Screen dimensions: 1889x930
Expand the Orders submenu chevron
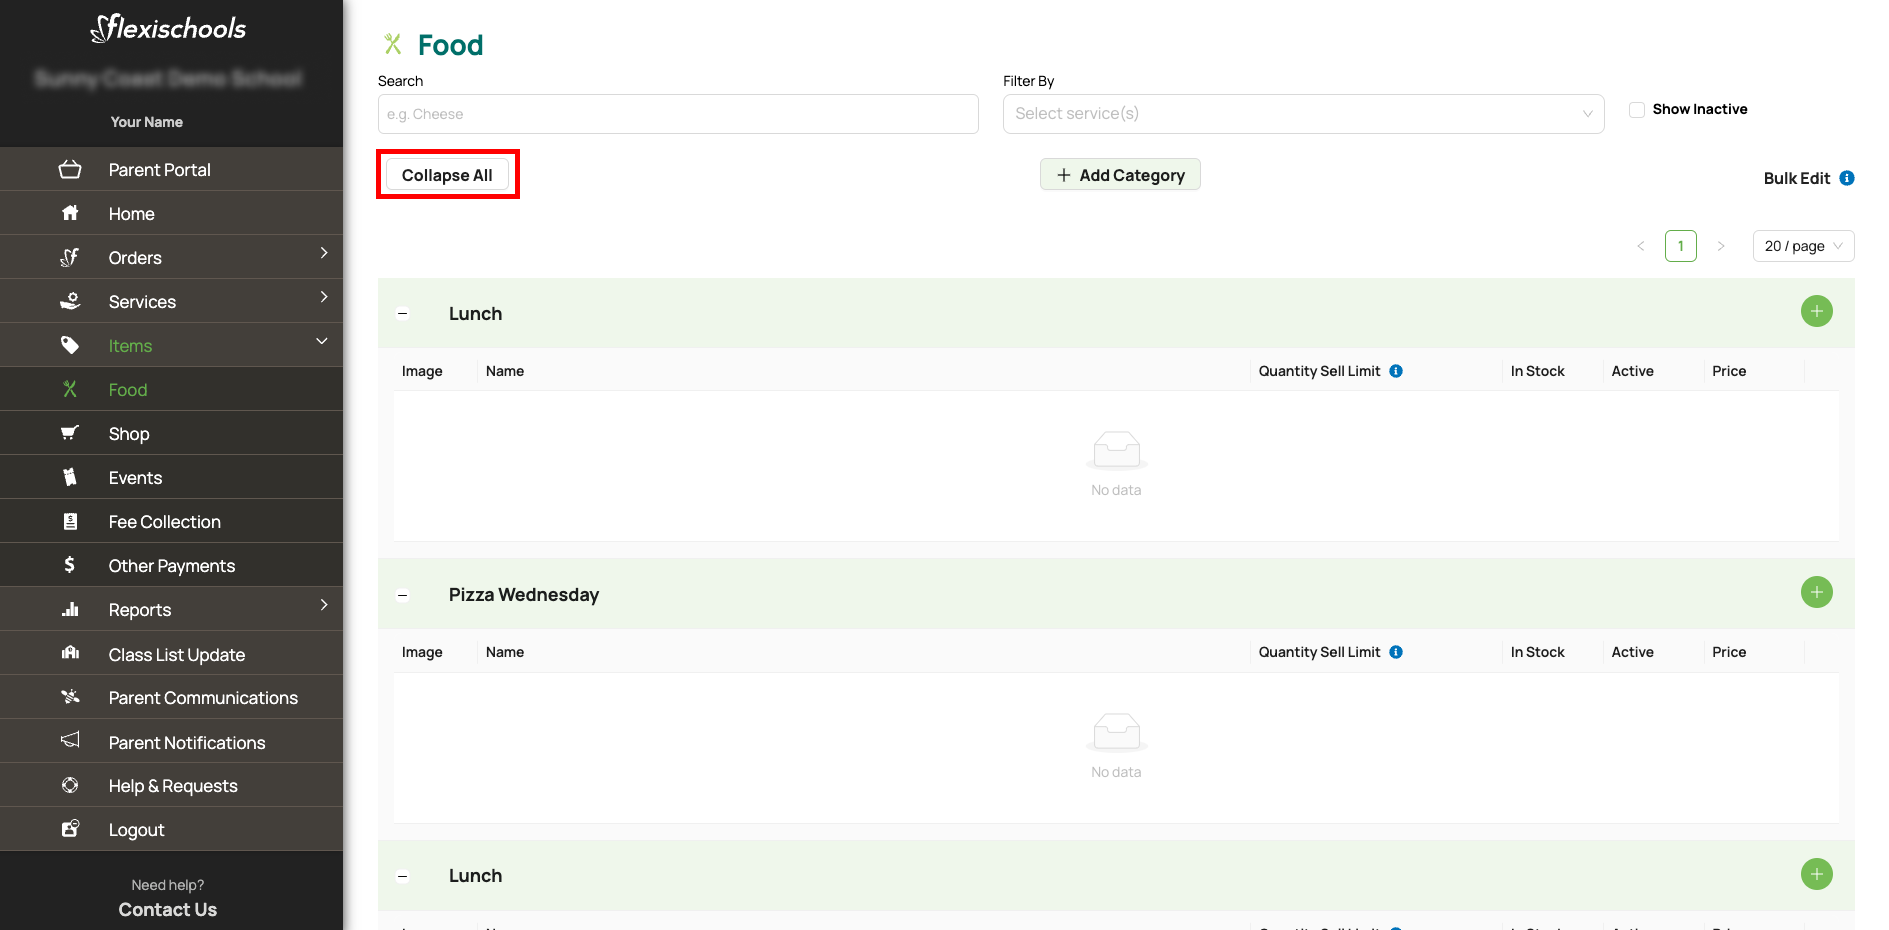click(324, 254)
